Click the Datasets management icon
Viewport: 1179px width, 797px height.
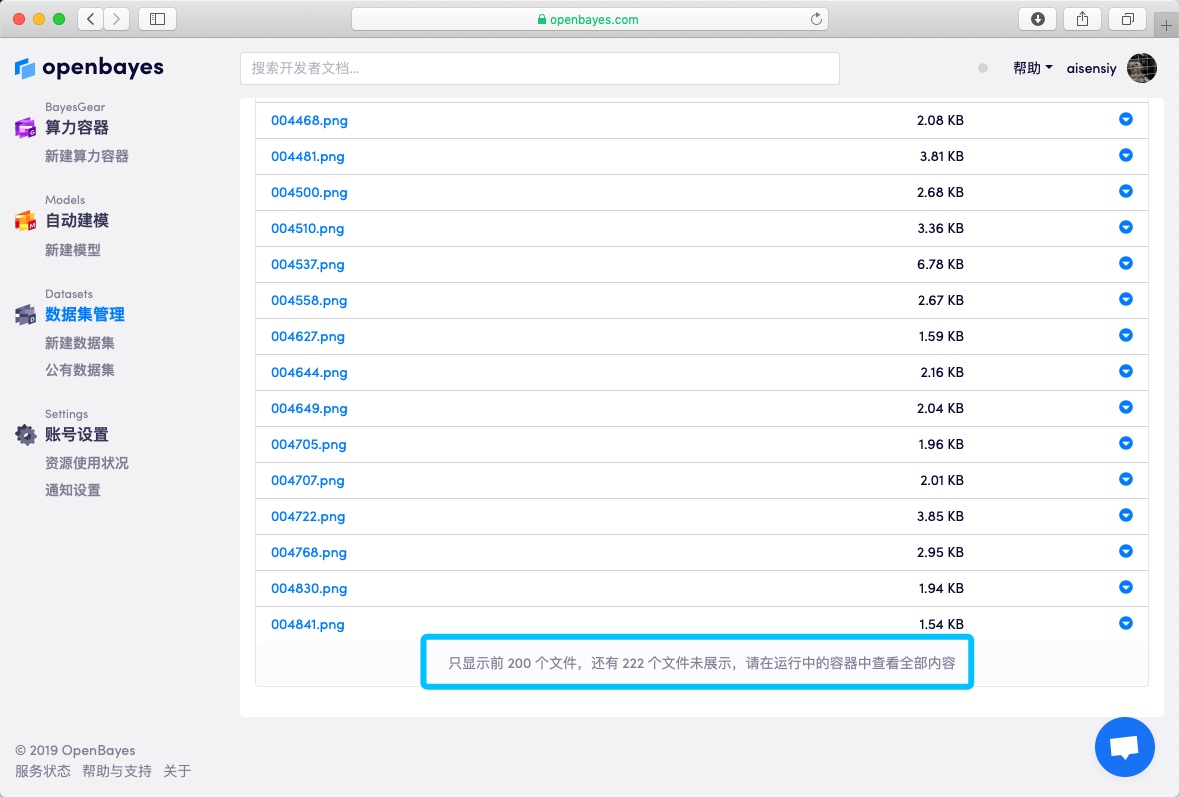coord(25,315)
